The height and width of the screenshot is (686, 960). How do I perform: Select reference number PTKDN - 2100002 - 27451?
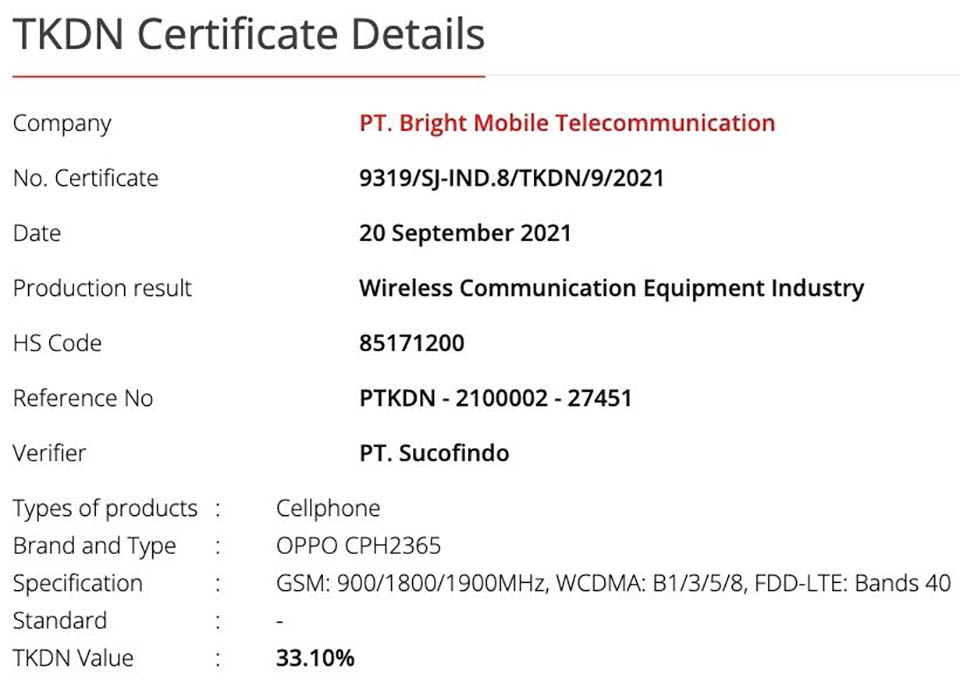(495, 398)
